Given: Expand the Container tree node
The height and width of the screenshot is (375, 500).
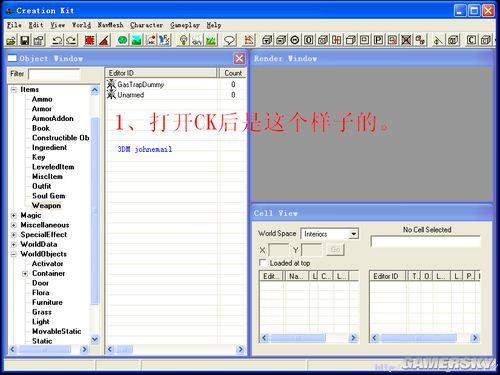Looking at the screenshot, I should pos(25,273).
